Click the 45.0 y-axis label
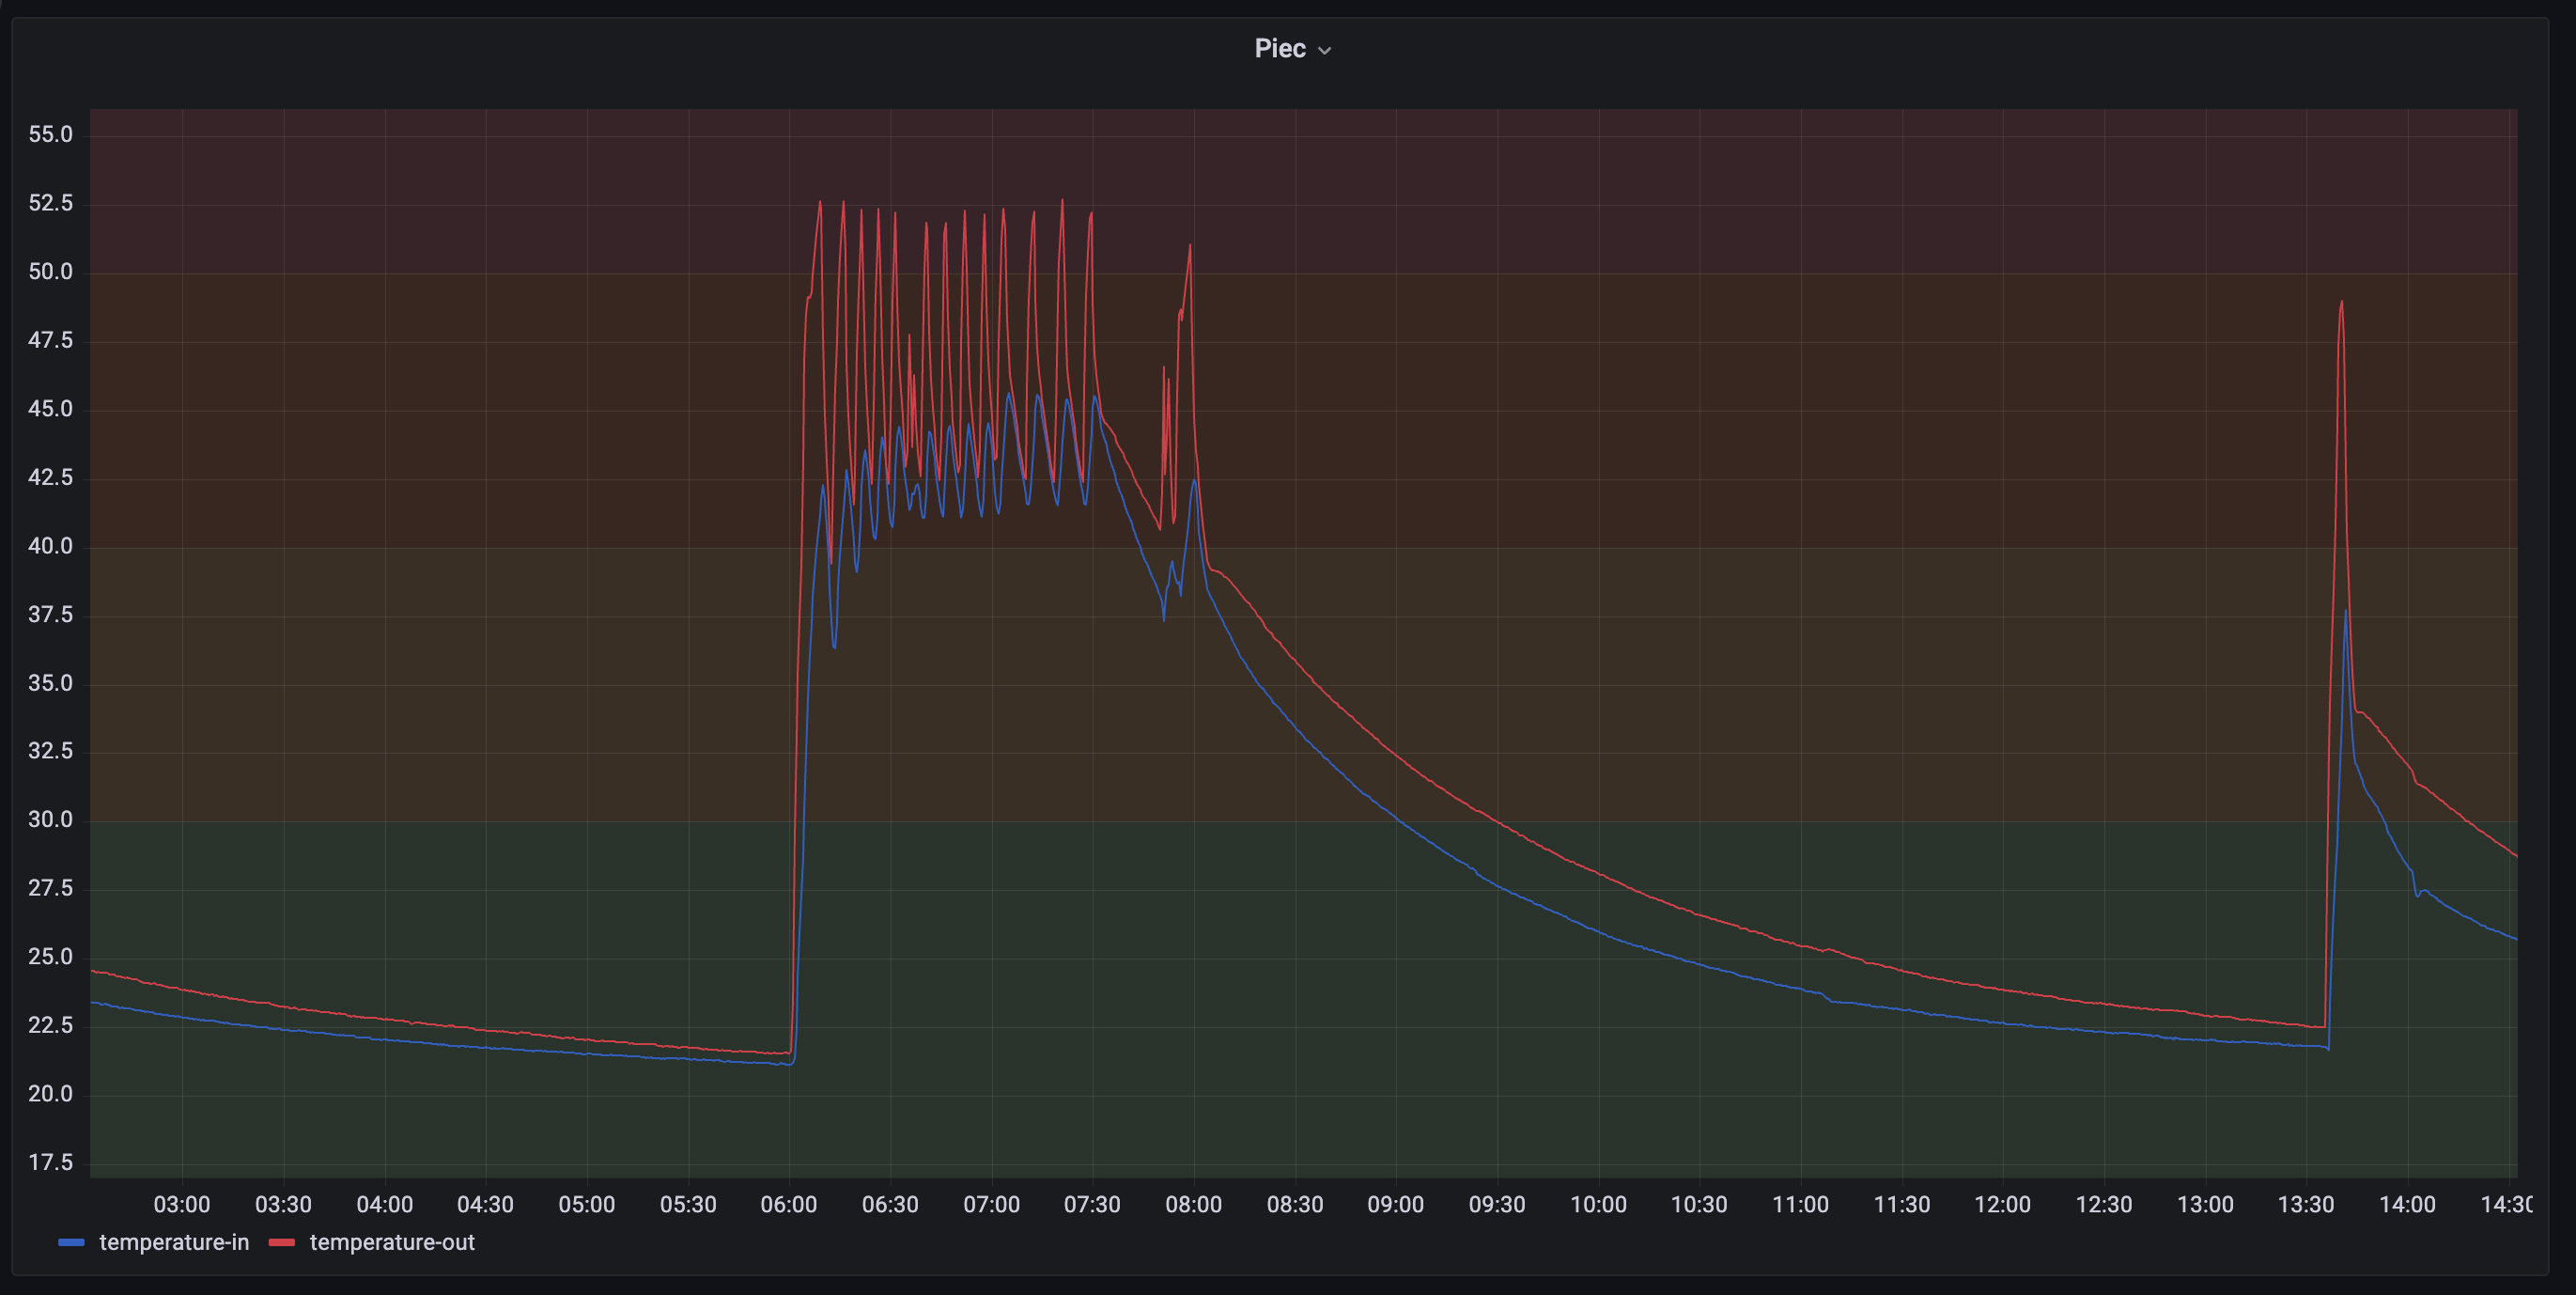This screenshot has height=1295, width=2576. (51, 409)
